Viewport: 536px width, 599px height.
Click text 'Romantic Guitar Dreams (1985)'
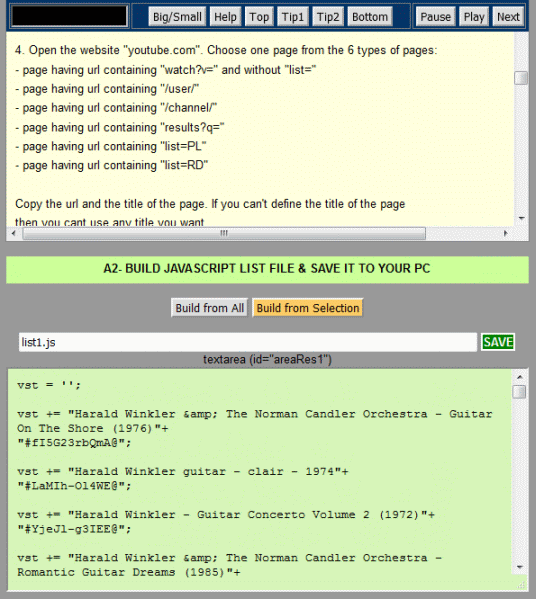tap(128, 572)
